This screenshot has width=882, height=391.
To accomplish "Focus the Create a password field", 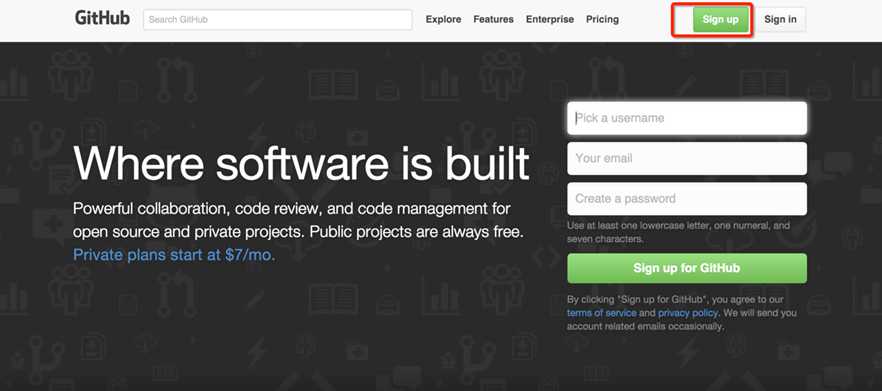I will (x=687, y=199).
